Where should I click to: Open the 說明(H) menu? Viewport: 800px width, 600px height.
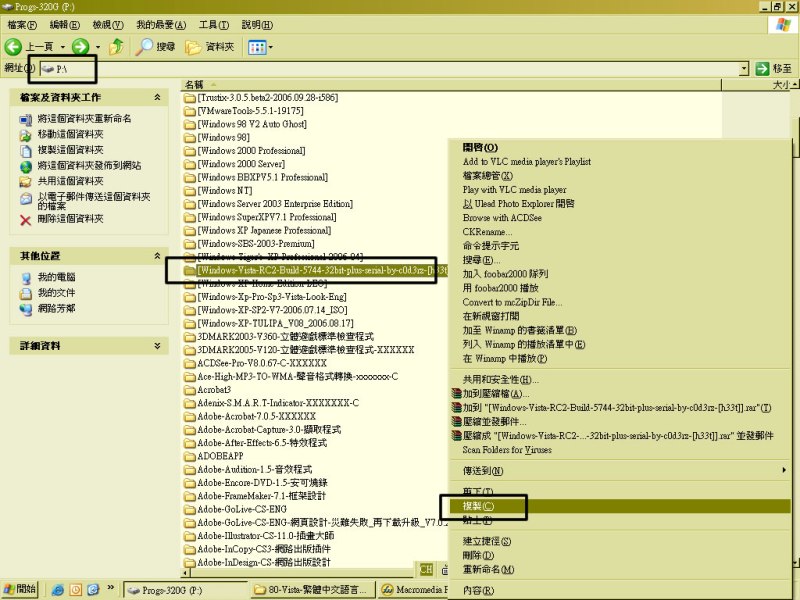pyautogui.click(x=257, y=24)
